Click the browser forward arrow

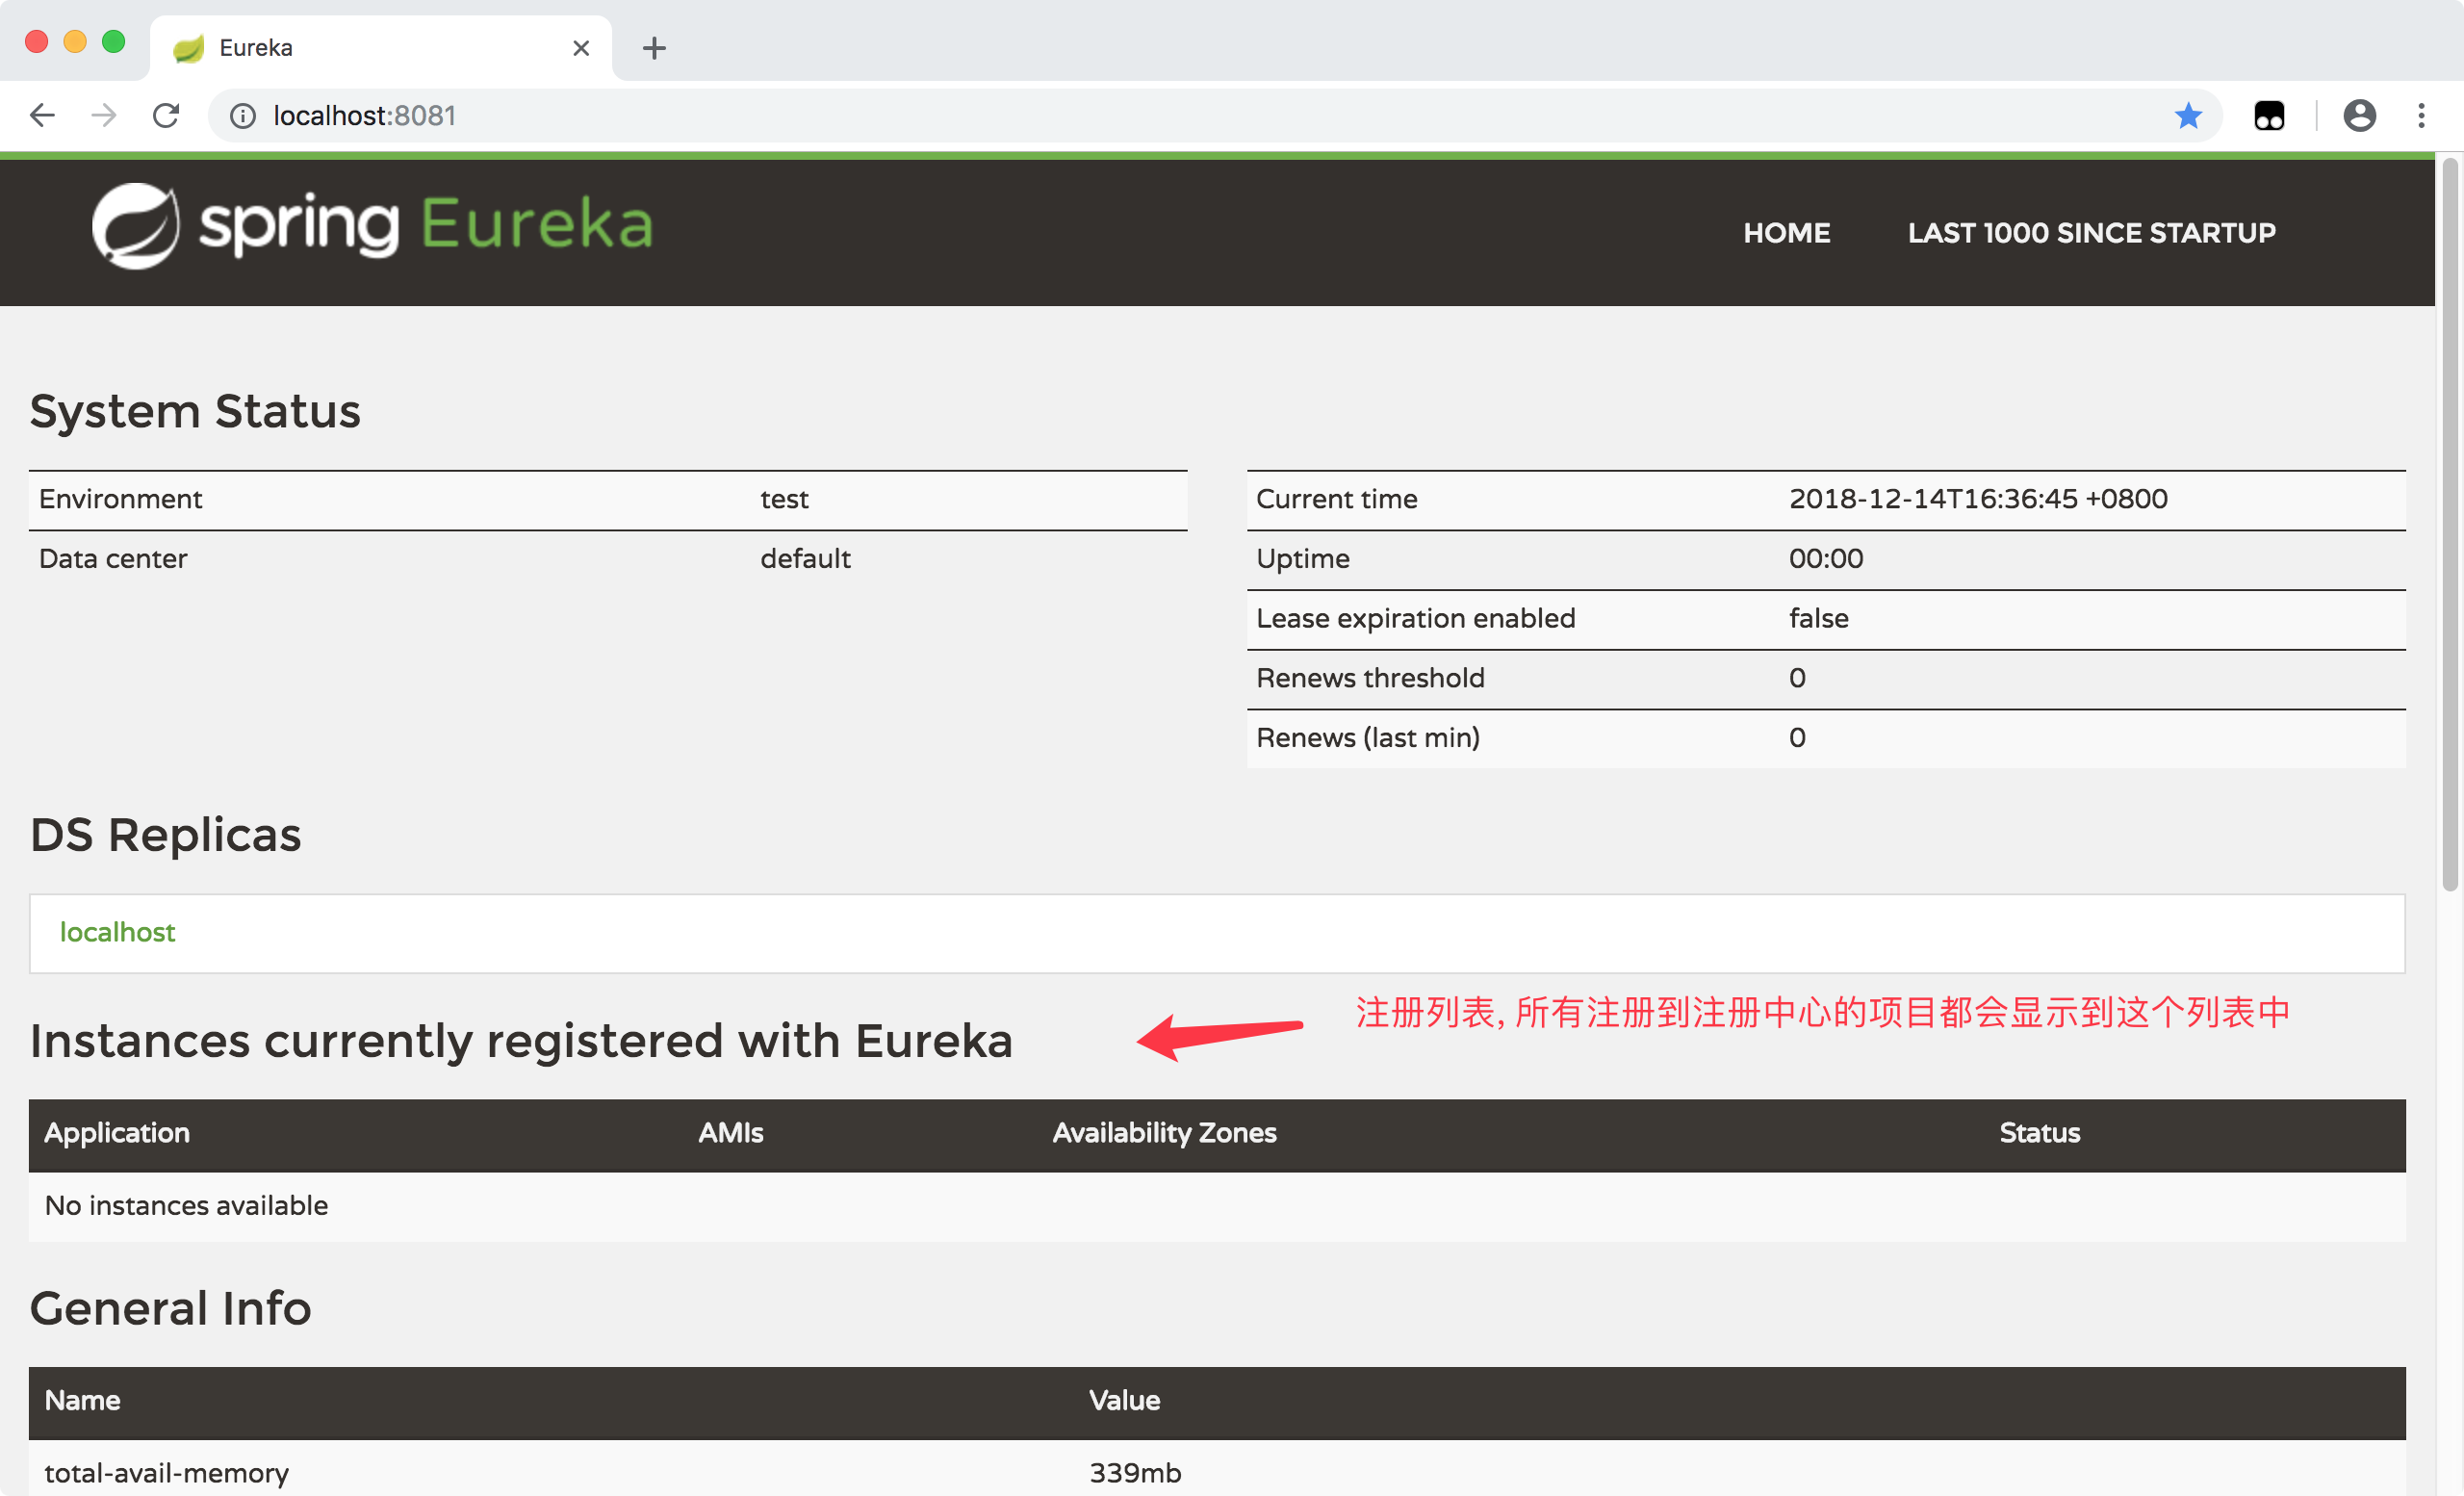[104, 116]
